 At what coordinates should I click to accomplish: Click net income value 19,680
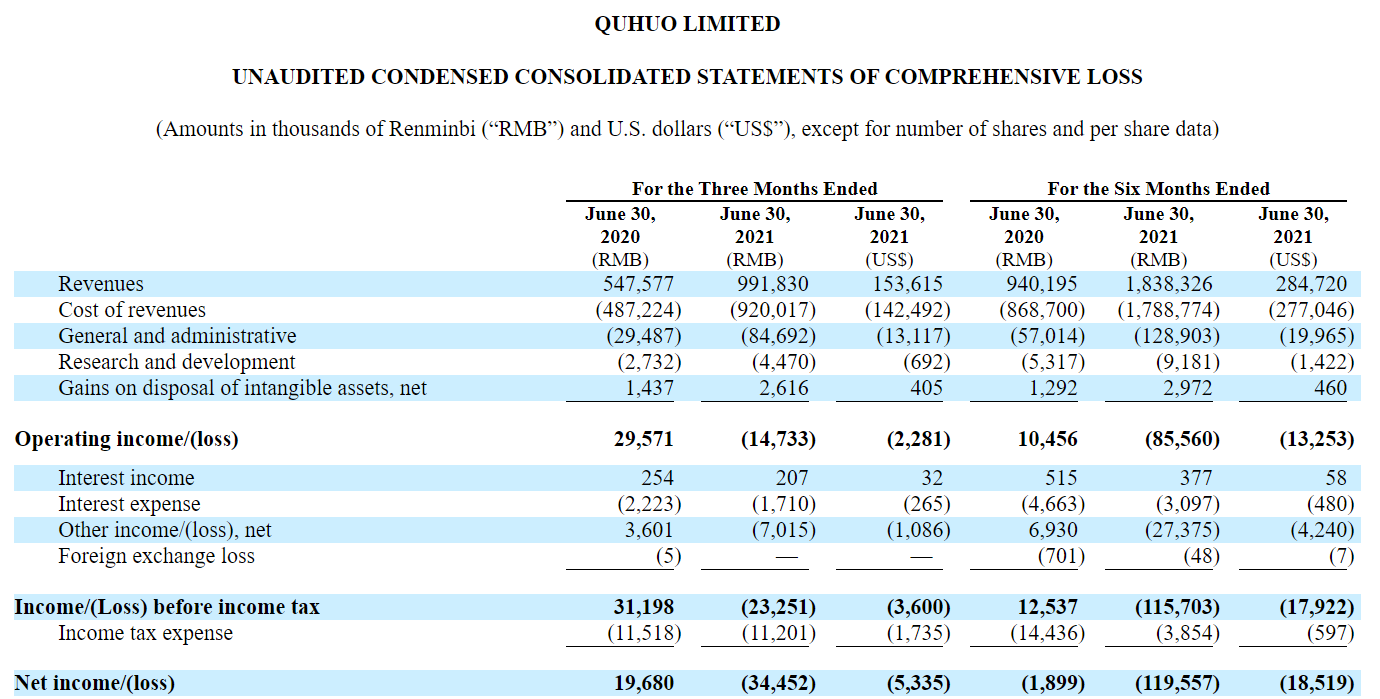pos(644,684)
